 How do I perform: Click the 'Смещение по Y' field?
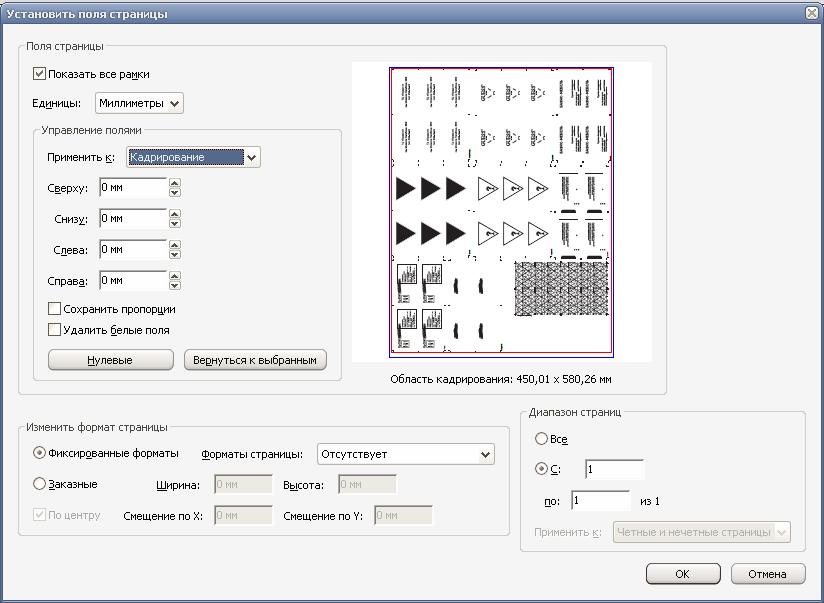pos(403,516)
